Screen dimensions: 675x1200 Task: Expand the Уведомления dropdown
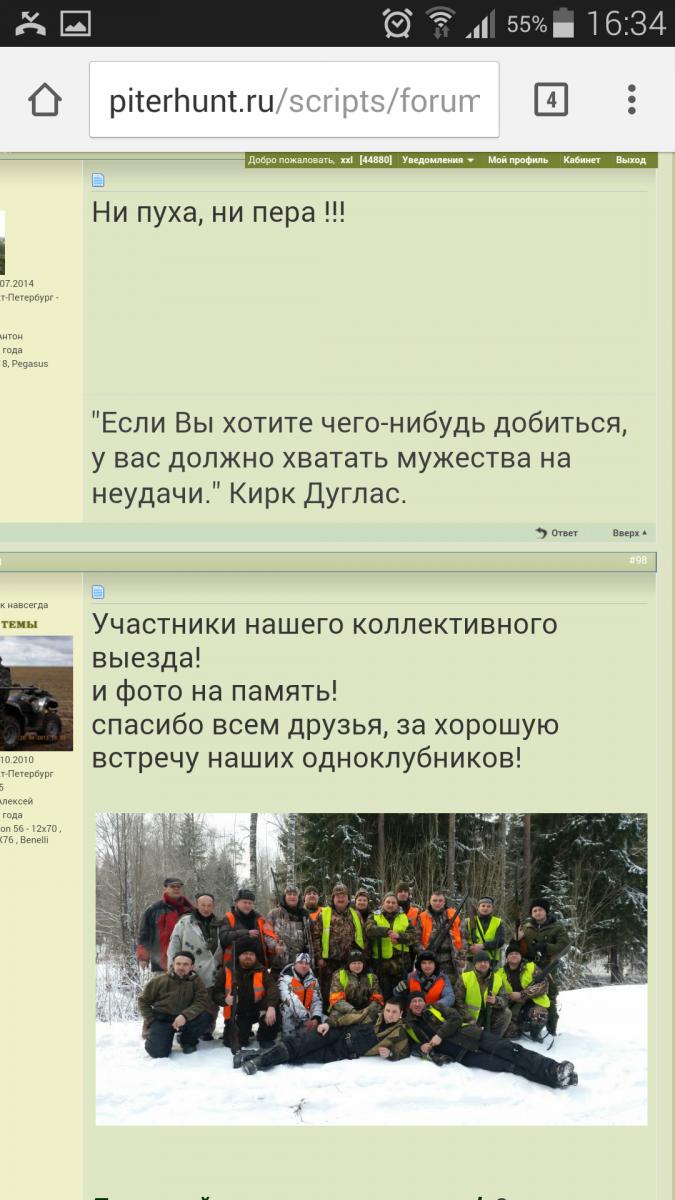pos(439,160)
